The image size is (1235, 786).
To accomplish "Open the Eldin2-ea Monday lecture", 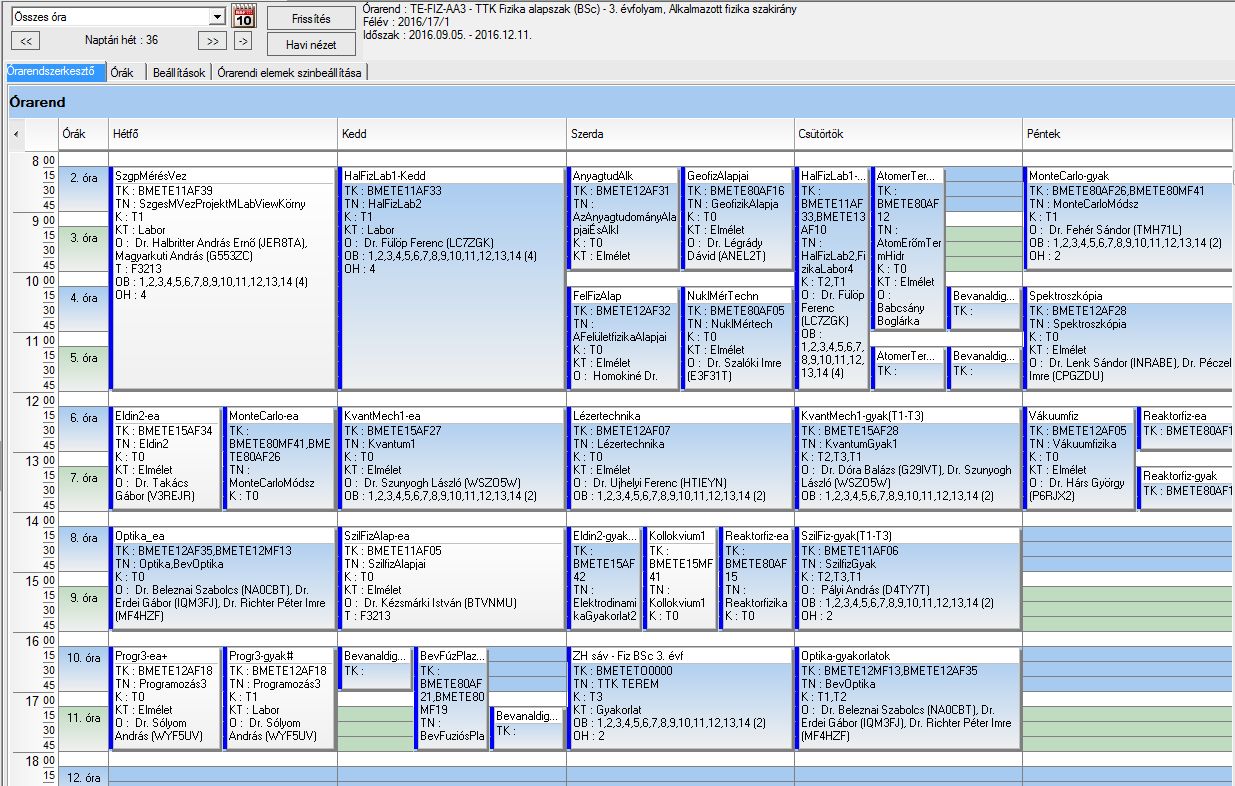I will coord(164,459).
